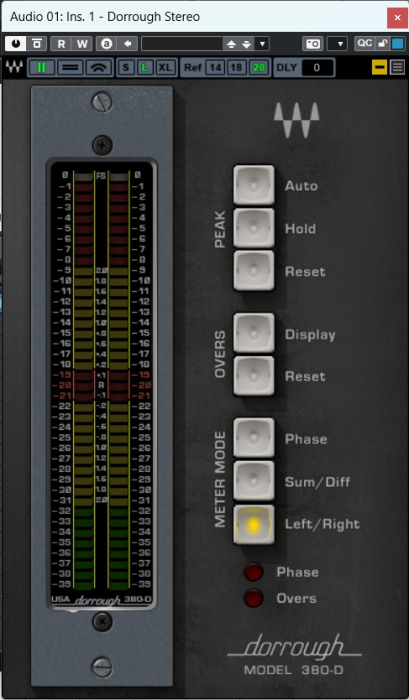Screen dimensions: 409x700
Task: Click the dorrough Model 380-D logo
Action: tap(295, 655)
